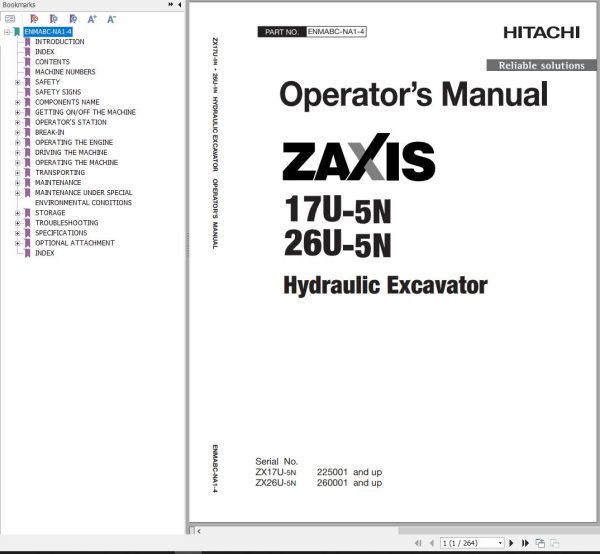600x554 pixels.
Task: Click the purple bookmark icon beside MACHINE NUMBERS
Action: pos(28,72)
